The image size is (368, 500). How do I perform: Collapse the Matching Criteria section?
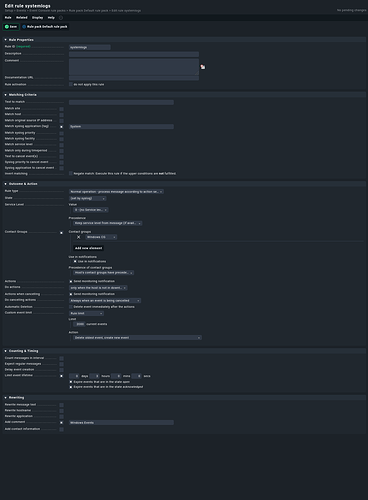click(6, 95)
